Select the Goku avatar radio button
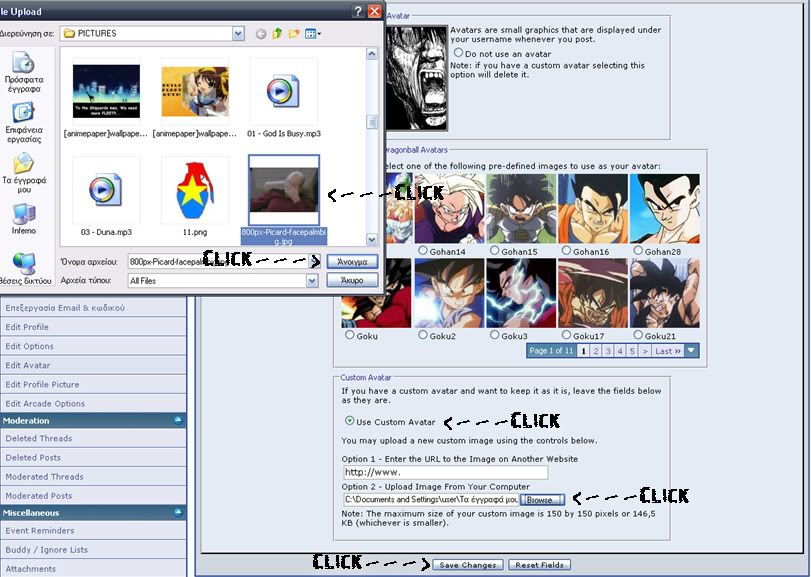Image resolution: width=811 pixels, height=577 pixels. click(350, 335)
